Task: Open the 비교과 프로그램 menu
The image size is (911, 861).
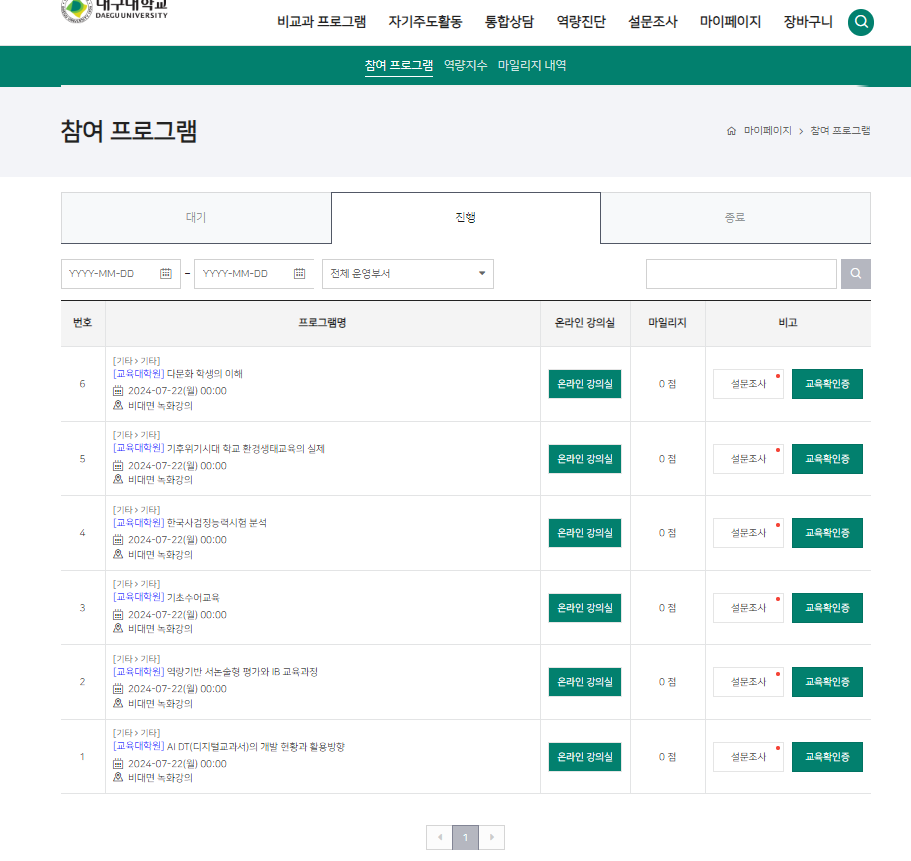Action: coord(321,22)
